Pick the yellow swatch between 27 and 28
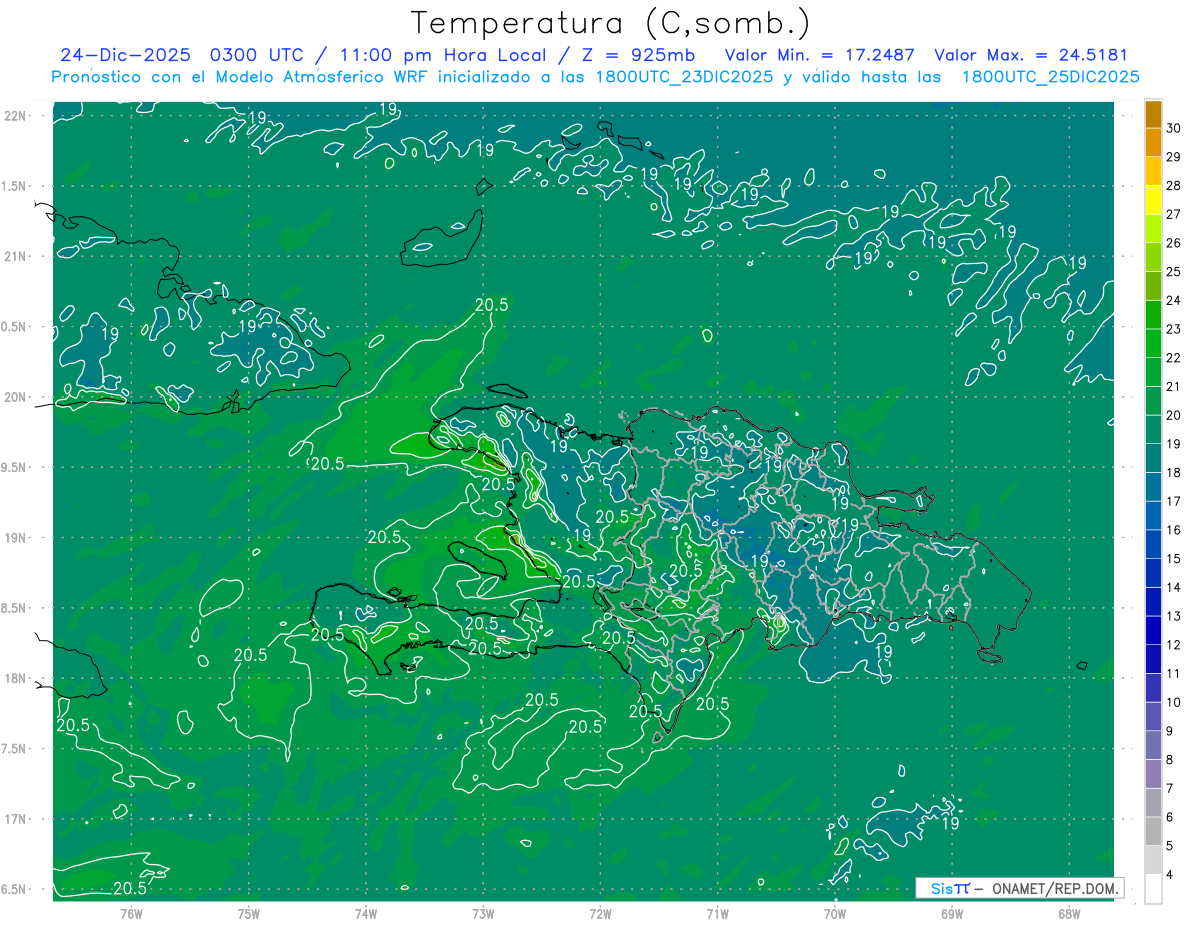The image size is (1200, 927). tap(1153, 199)
